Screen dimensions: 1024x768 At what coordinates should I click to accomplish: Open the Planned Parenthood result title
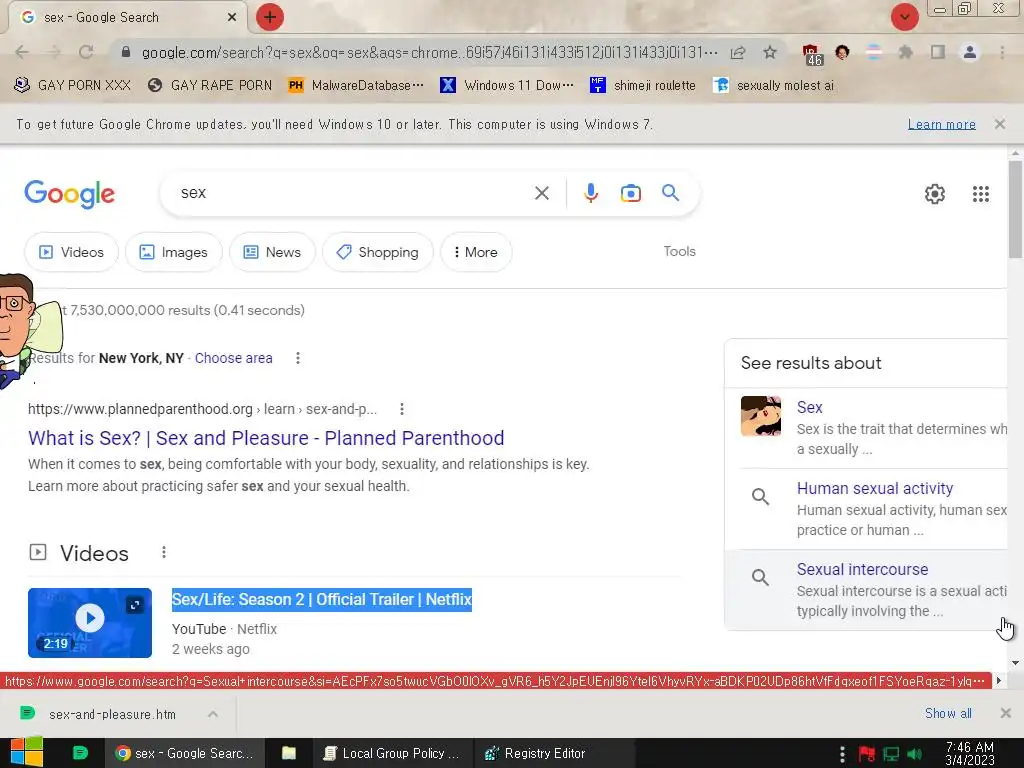click(x=266, y=438)
